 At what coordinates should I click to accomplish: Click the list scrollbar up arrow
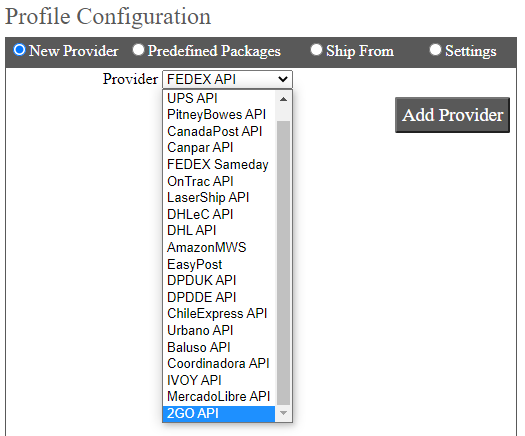tap(283, 99)
